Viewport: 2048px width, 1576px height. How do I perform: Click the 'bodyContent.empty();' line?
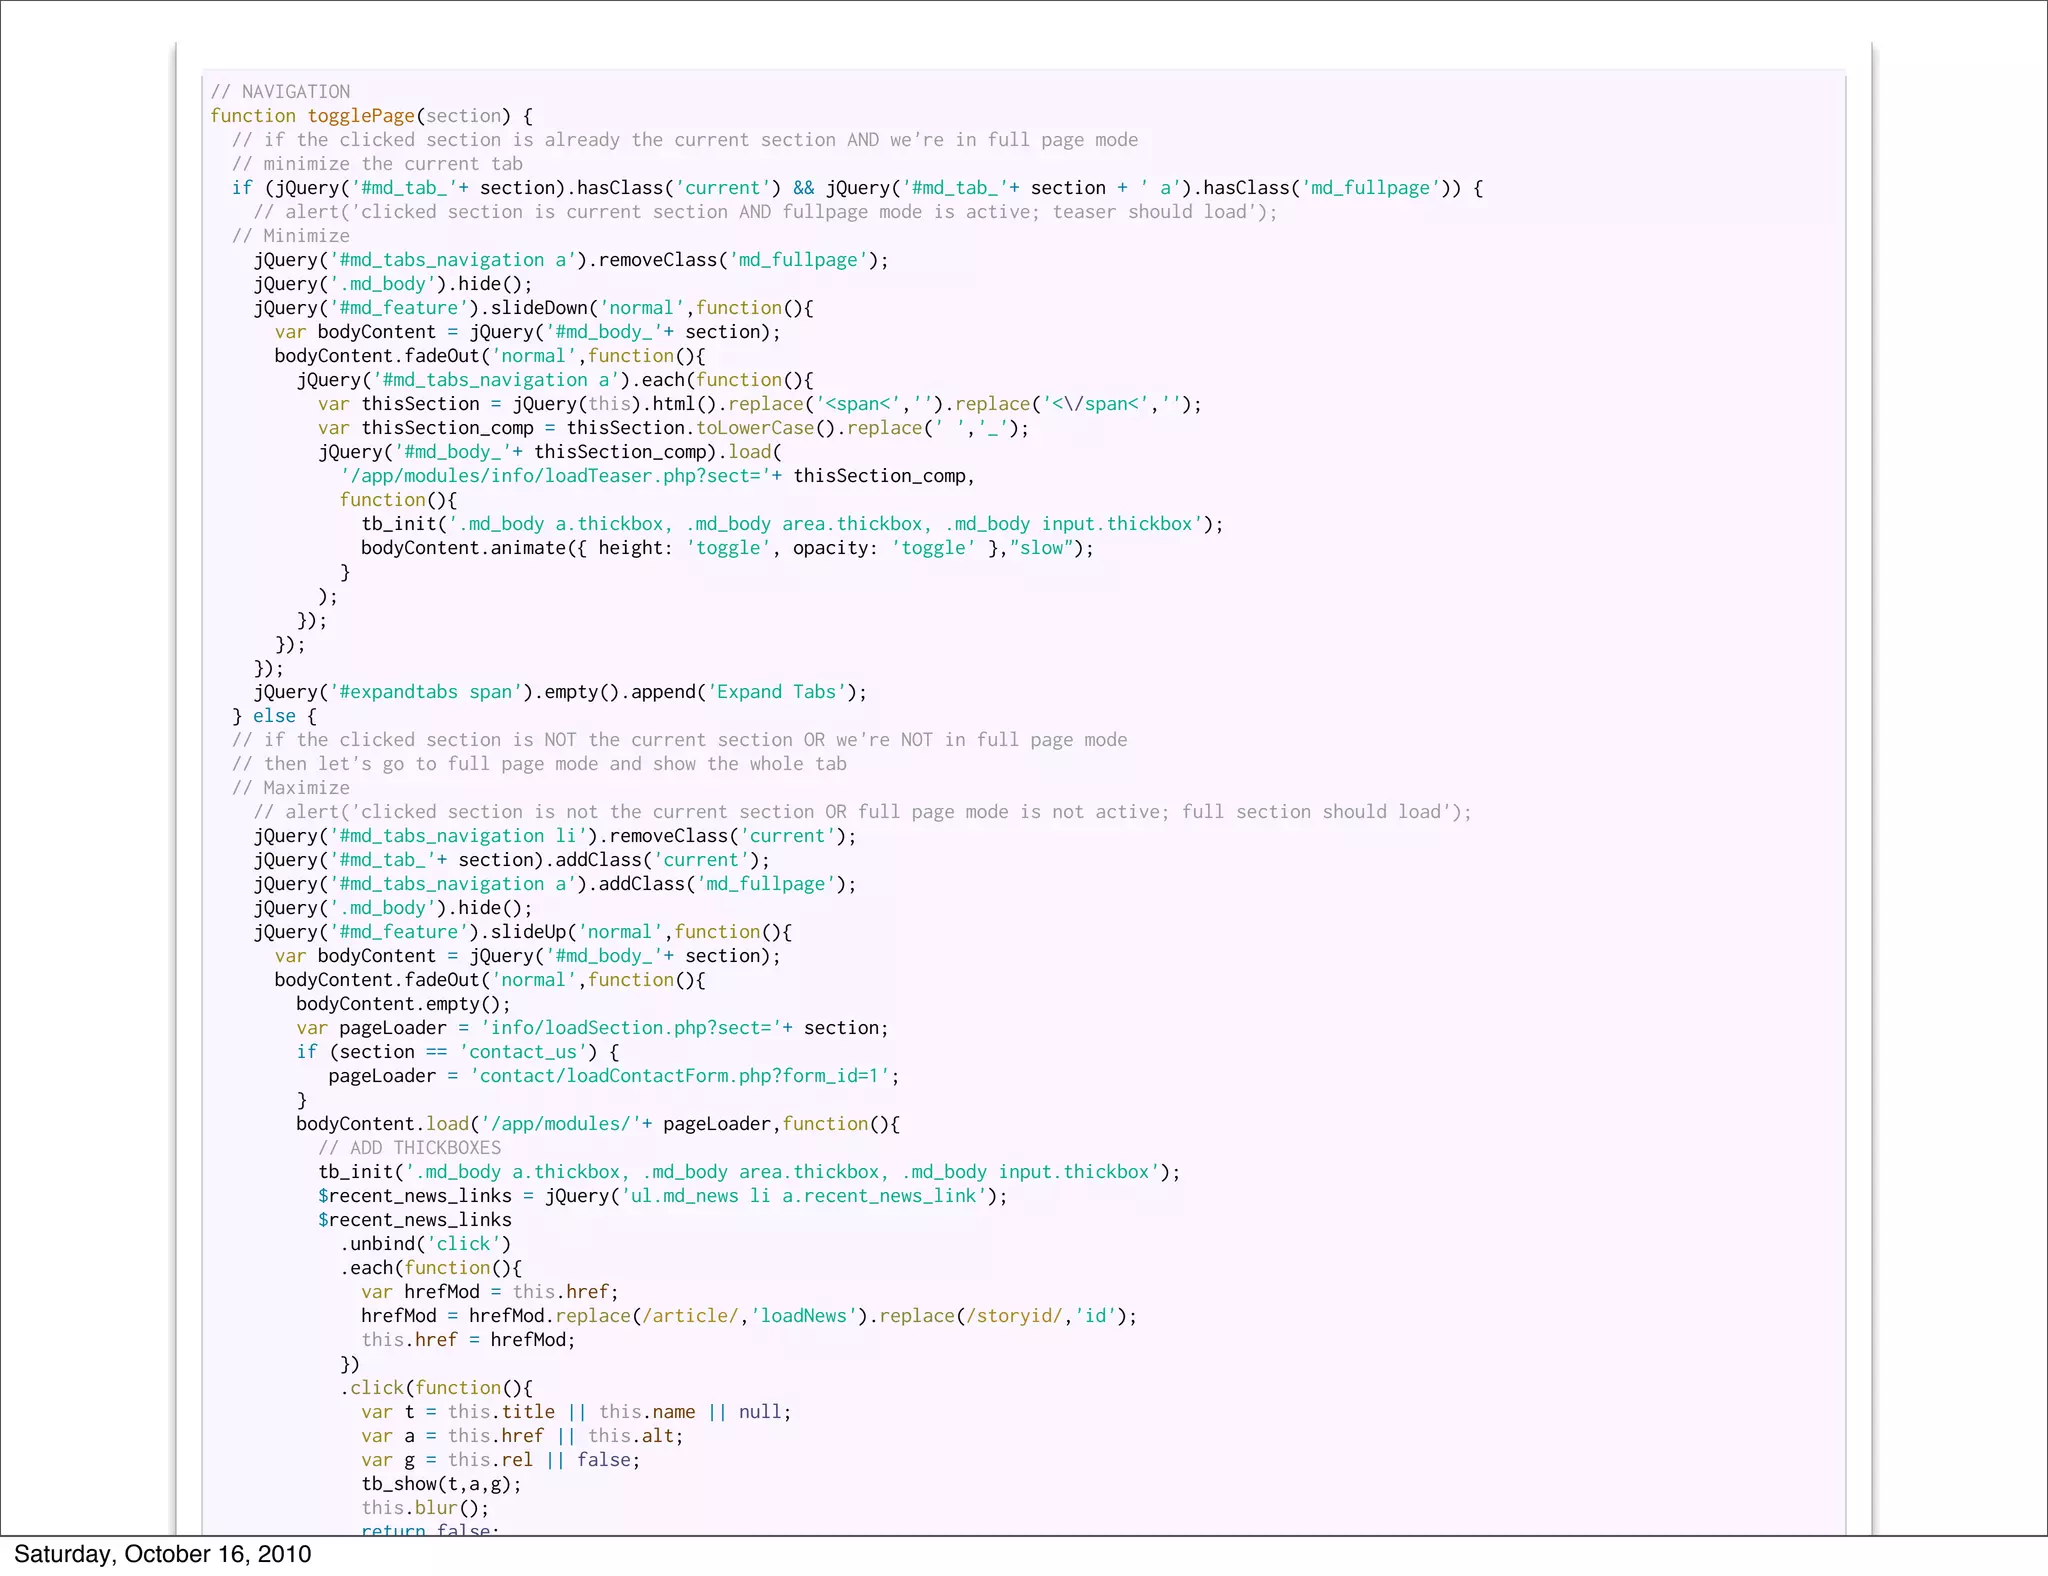point(403,1004)
